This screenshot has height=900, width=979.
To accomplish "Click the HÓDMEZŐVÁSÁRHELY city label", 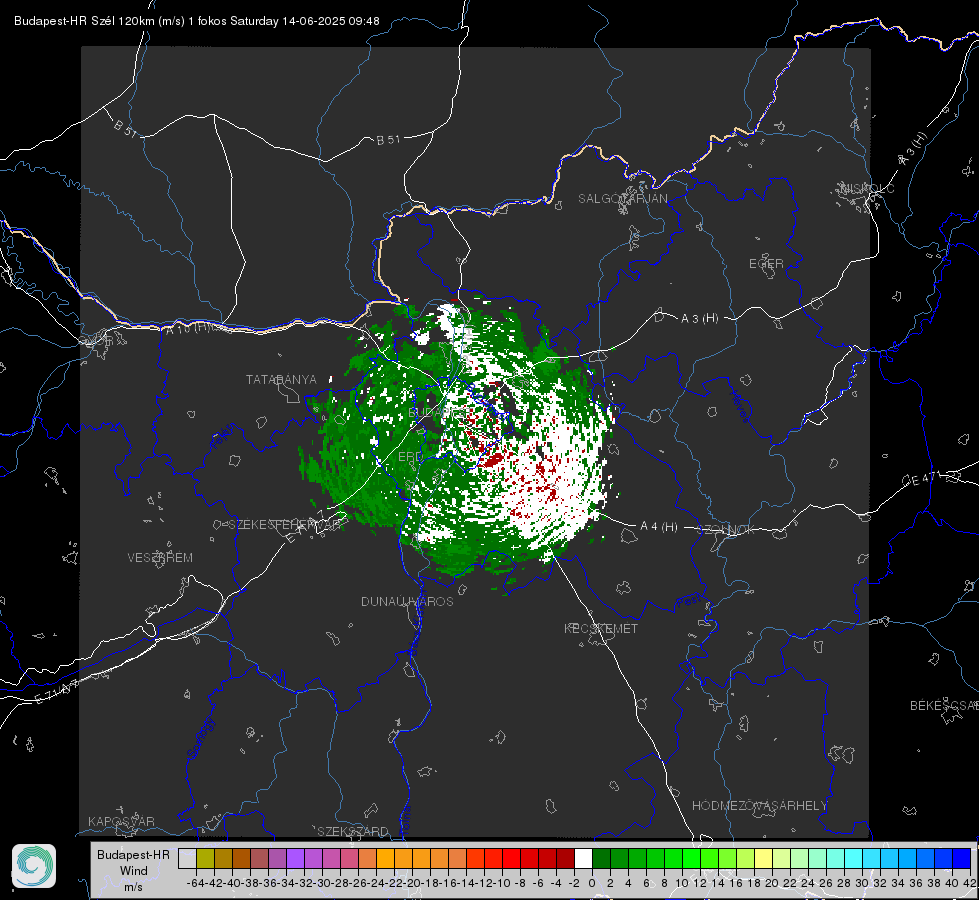I will (759, 806).
